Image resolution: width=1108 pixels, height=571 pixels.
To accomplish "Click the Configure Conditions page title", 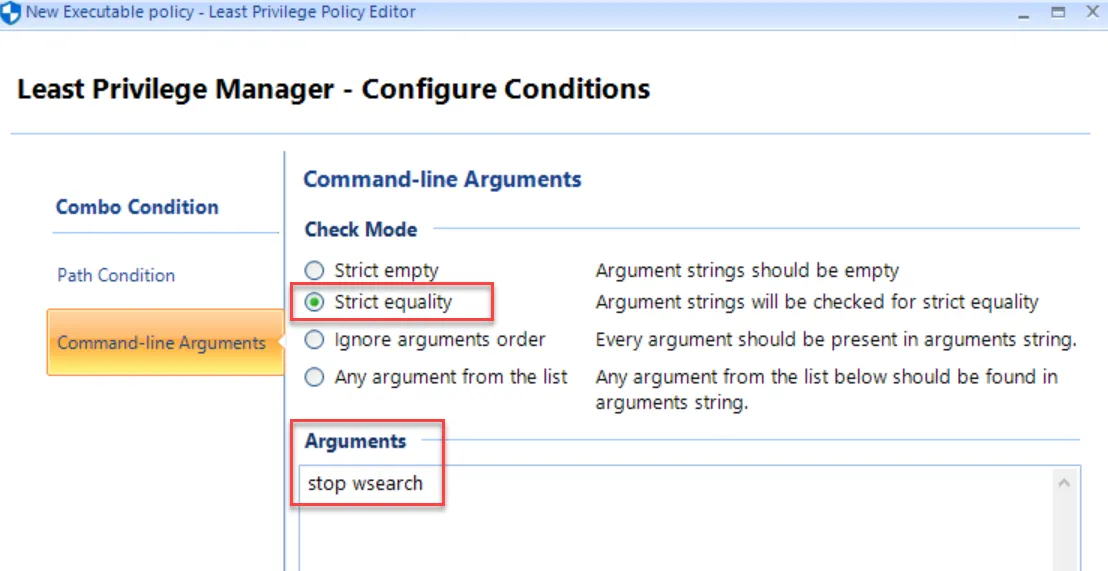I will coord(334,89).
